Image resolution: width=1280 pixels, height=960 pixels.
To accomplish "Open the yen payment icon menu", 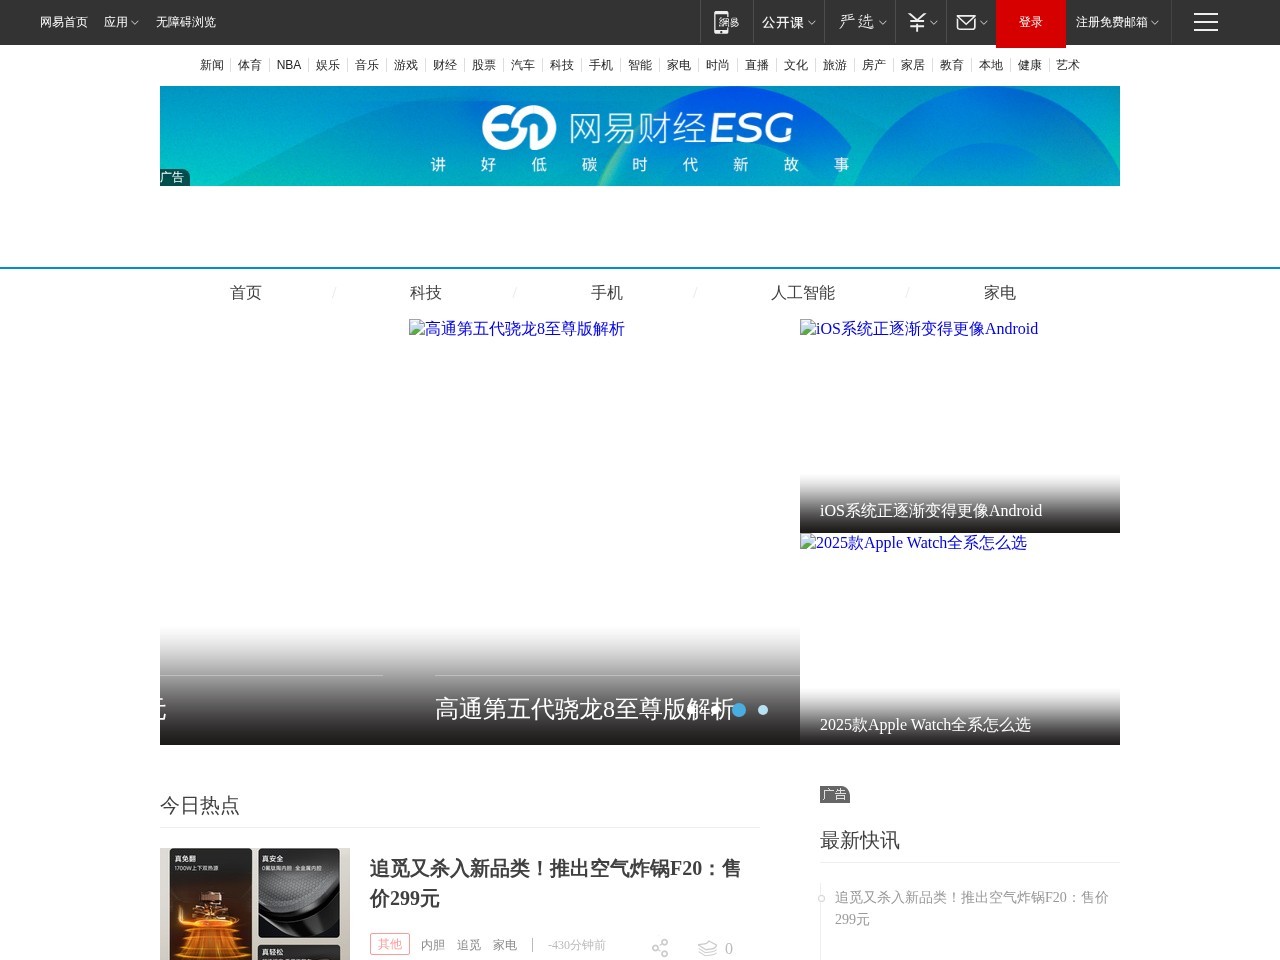I will 922,22.
